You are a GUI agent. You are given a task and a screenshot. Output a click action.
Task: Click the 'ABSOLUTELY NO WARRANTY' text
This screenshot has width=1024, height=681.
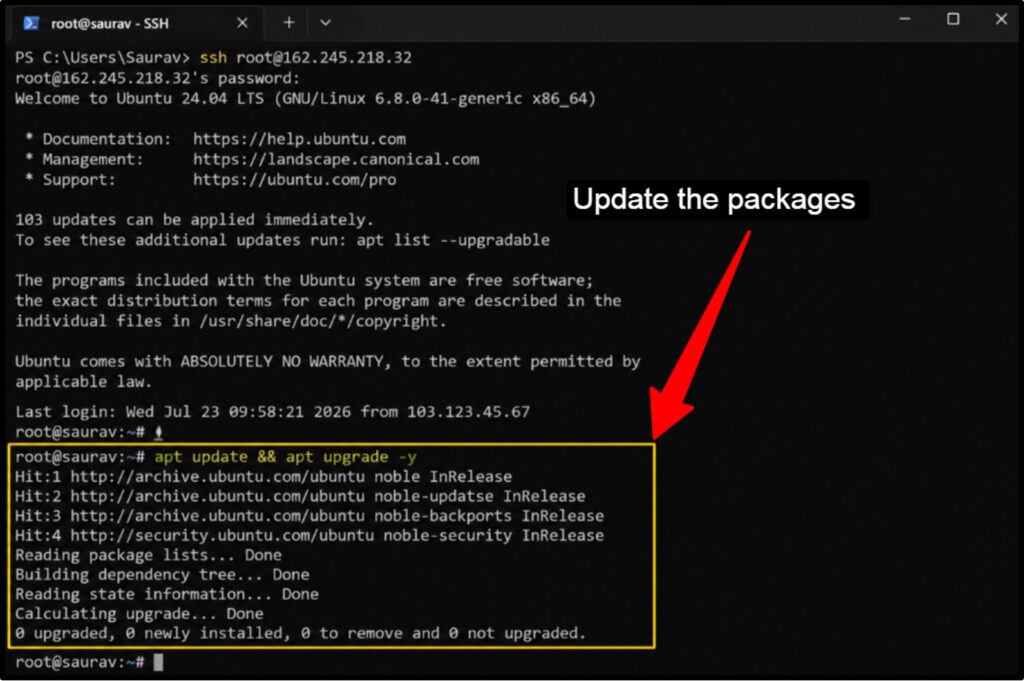click(282, 362)
